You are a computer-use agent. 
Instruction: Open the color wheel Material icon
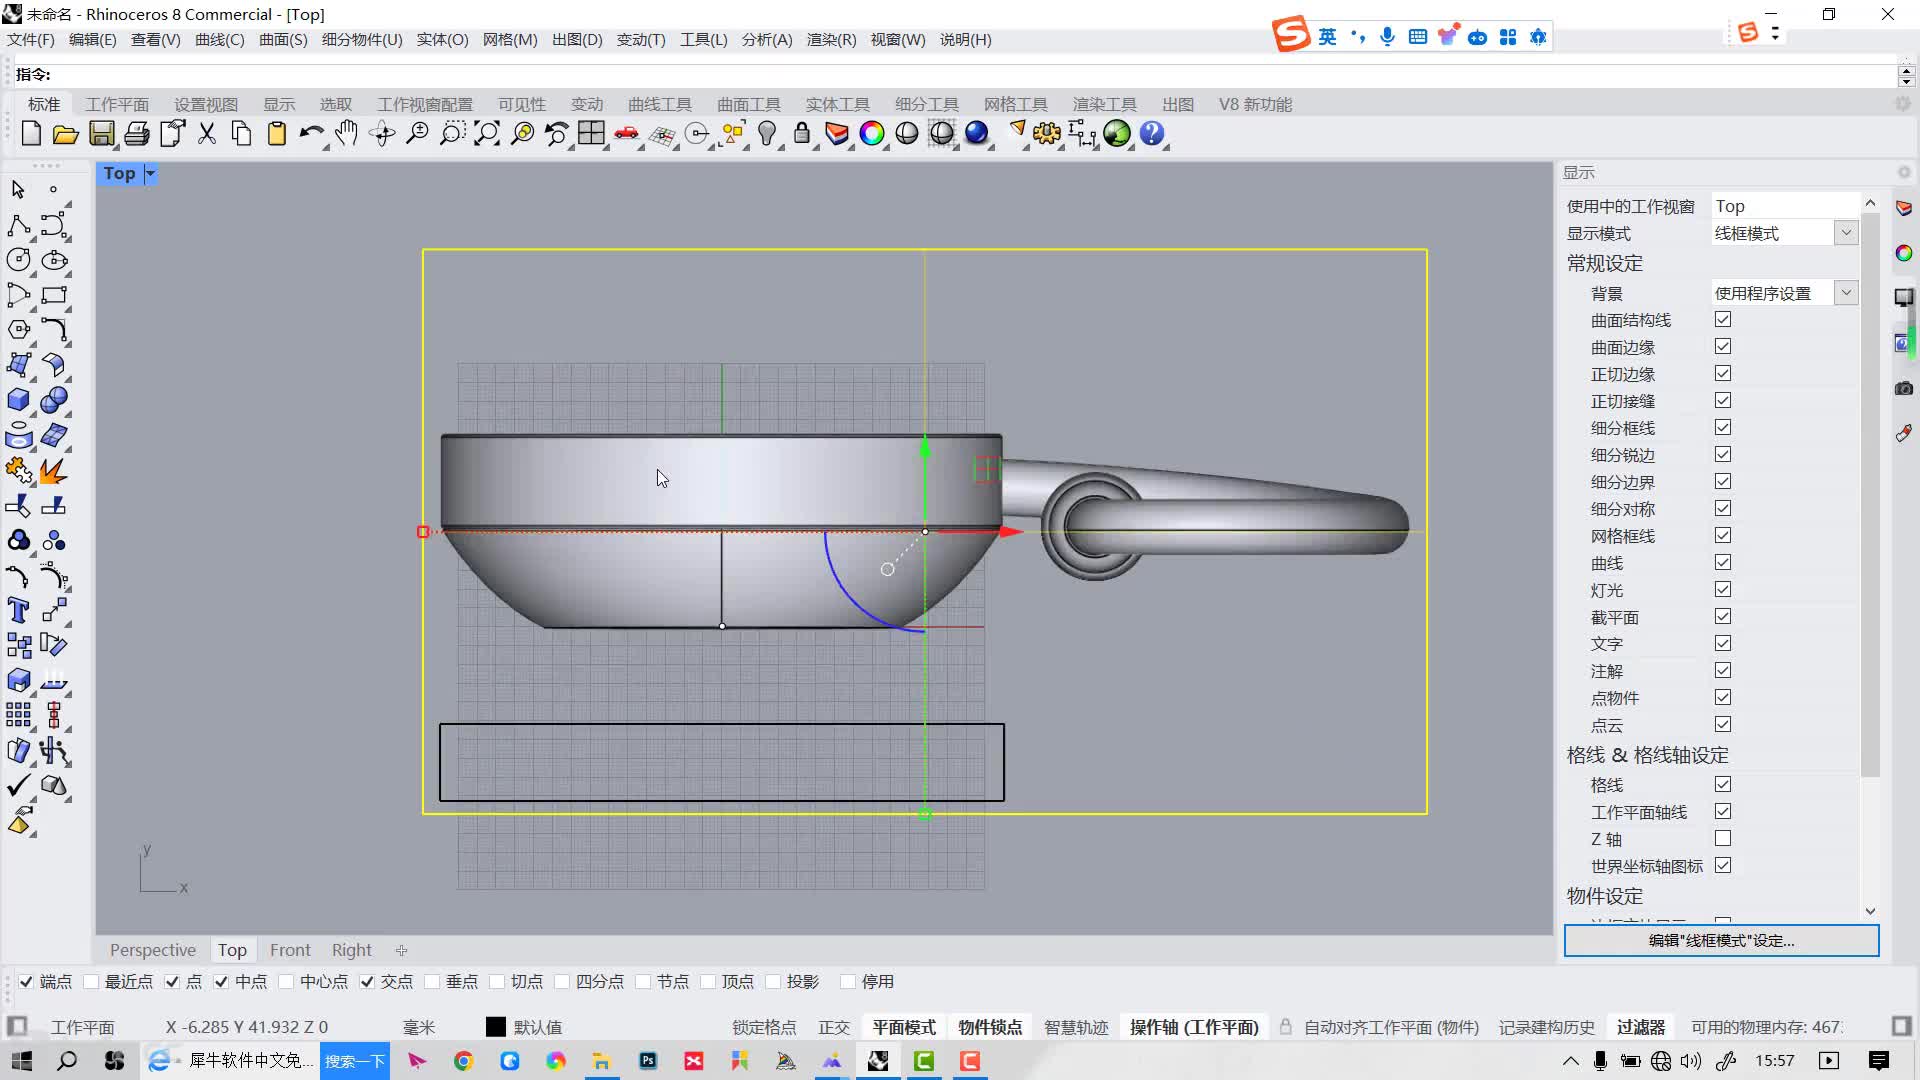coord(872,134)
